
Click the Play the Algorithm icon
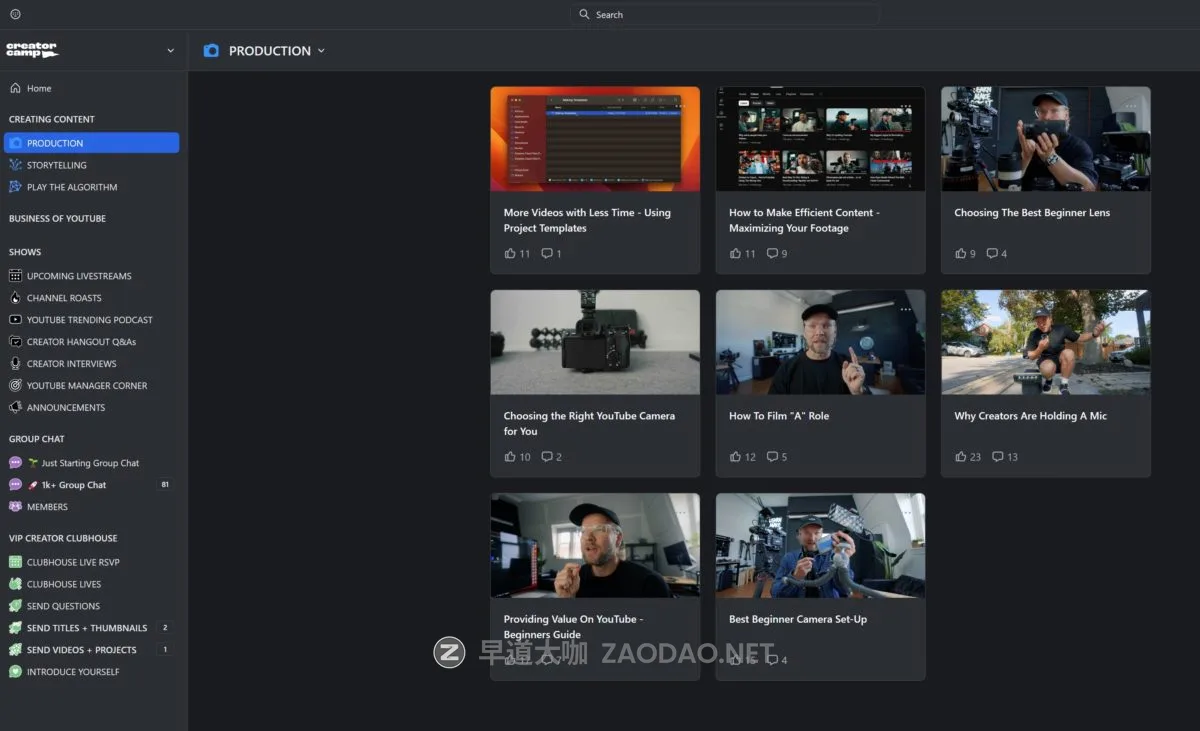tap(15, 187)
